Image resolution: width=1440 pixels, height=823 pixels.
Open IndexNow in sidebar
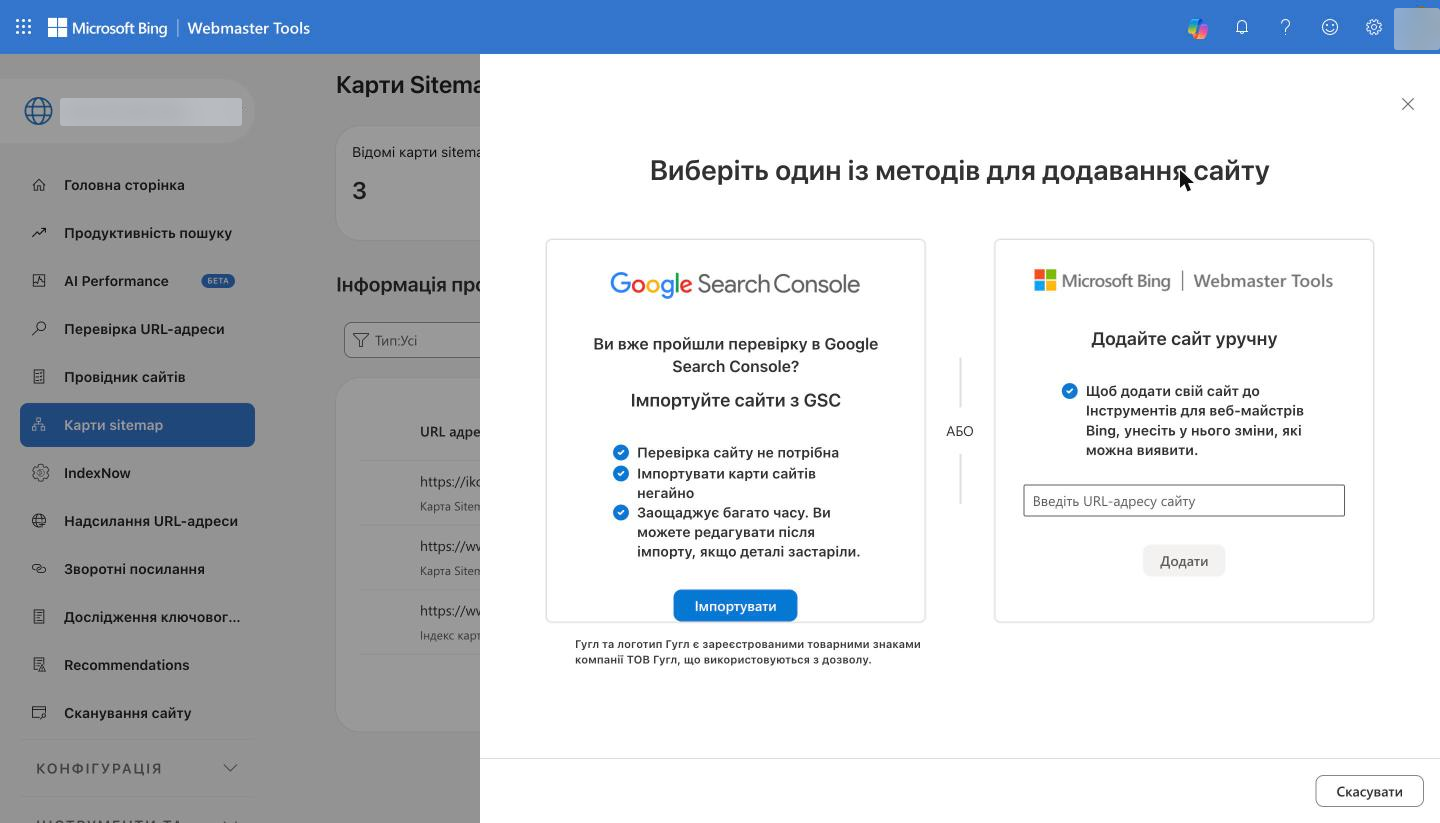[x=137, y=473]
